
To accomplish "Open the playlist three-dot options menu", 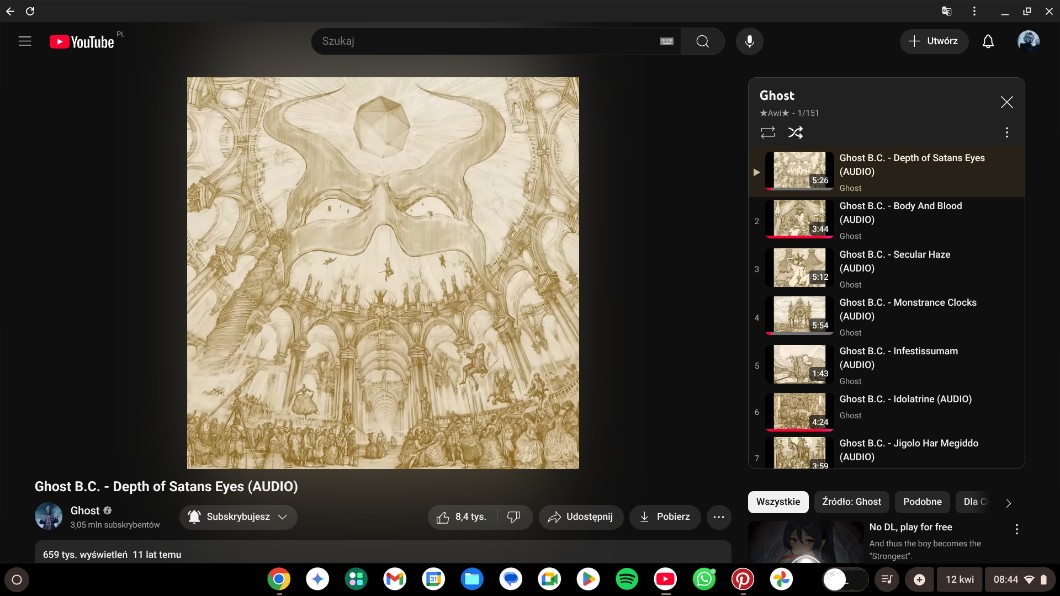I will (x=1006, y=132).
